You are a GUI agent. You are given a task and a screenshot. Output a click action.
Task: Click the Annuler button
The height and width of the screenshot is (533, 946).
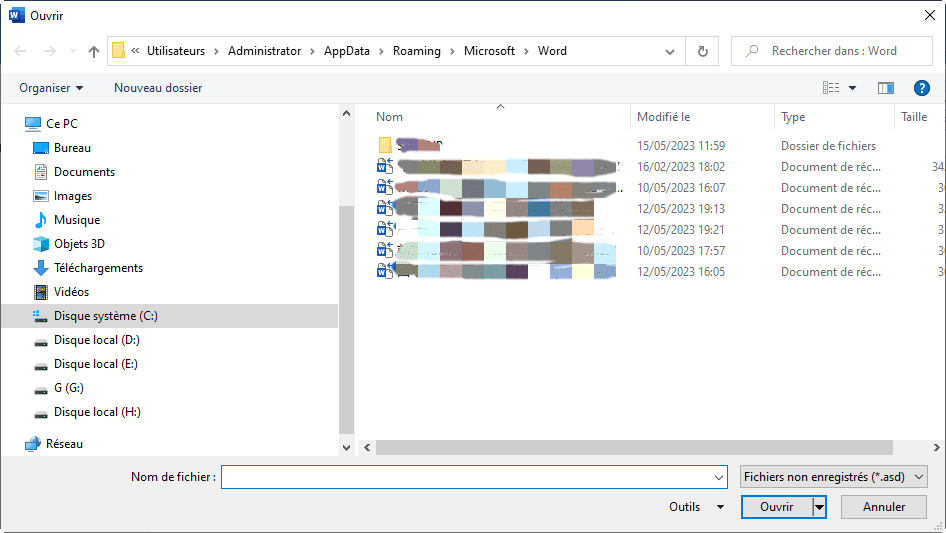point(884,507)
